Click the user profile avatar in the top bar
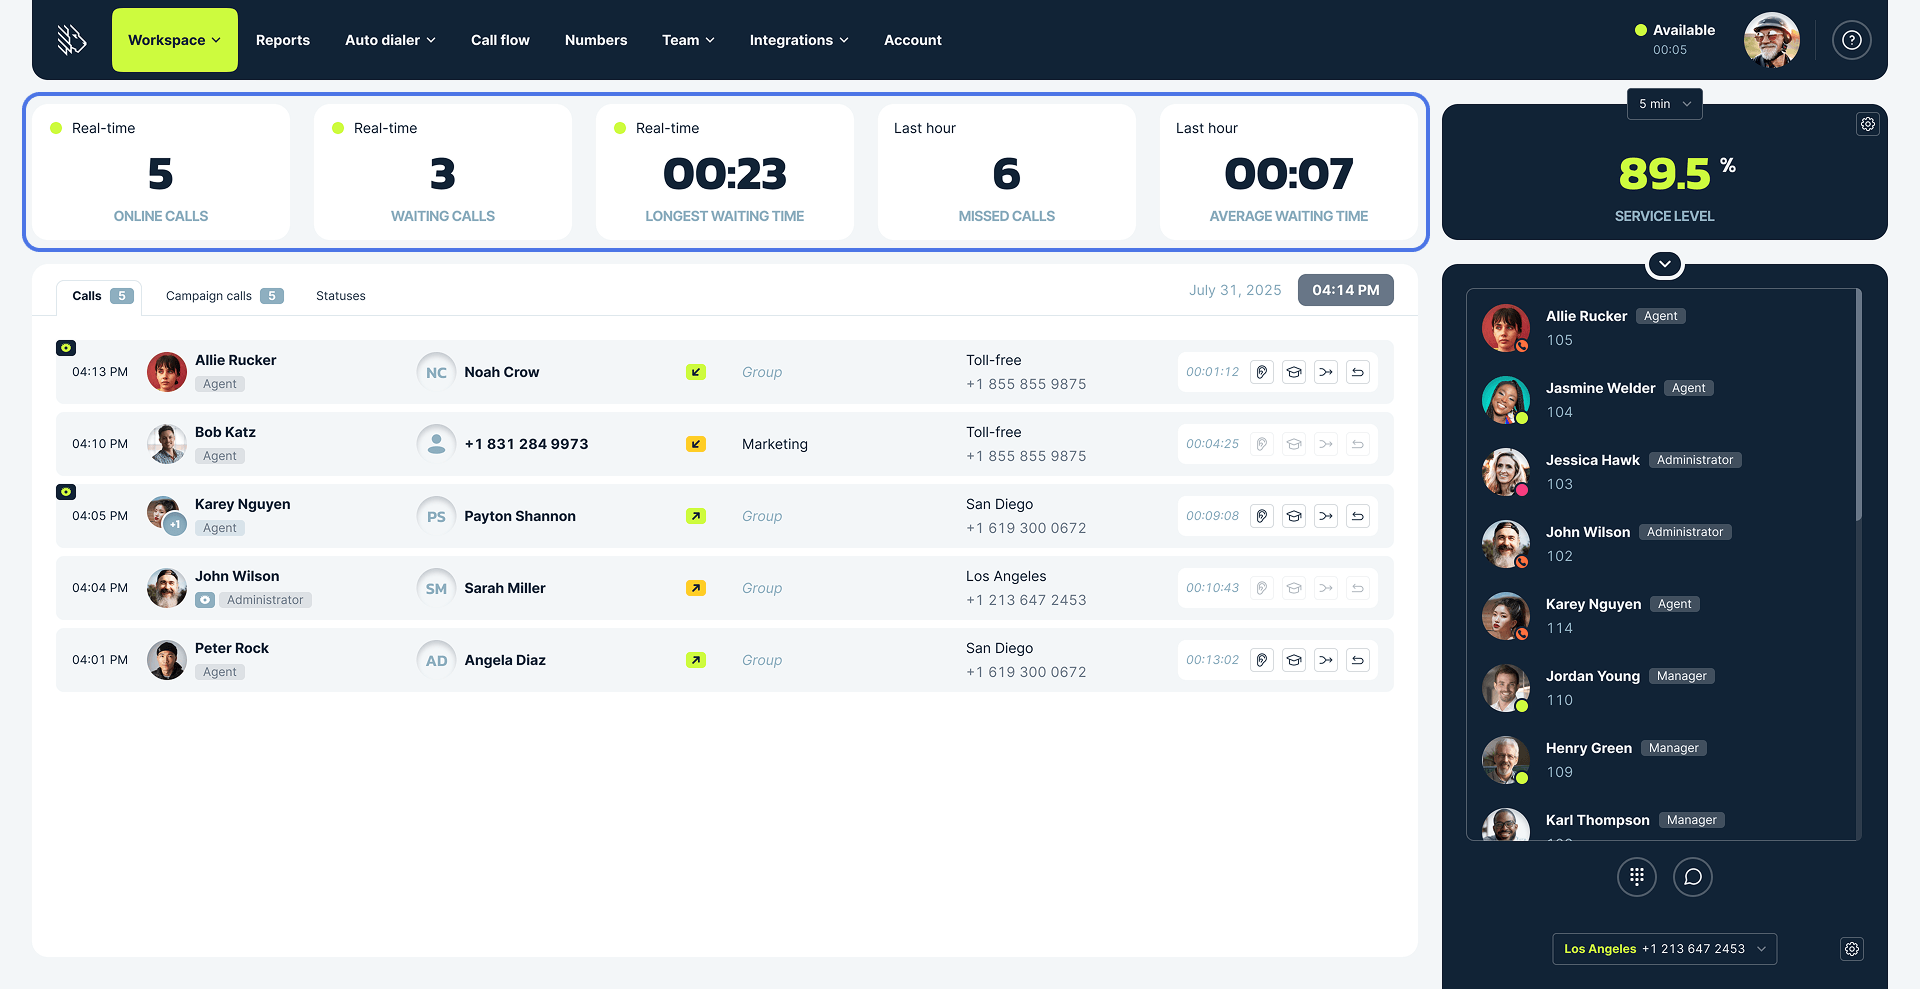 (1771, 40)
